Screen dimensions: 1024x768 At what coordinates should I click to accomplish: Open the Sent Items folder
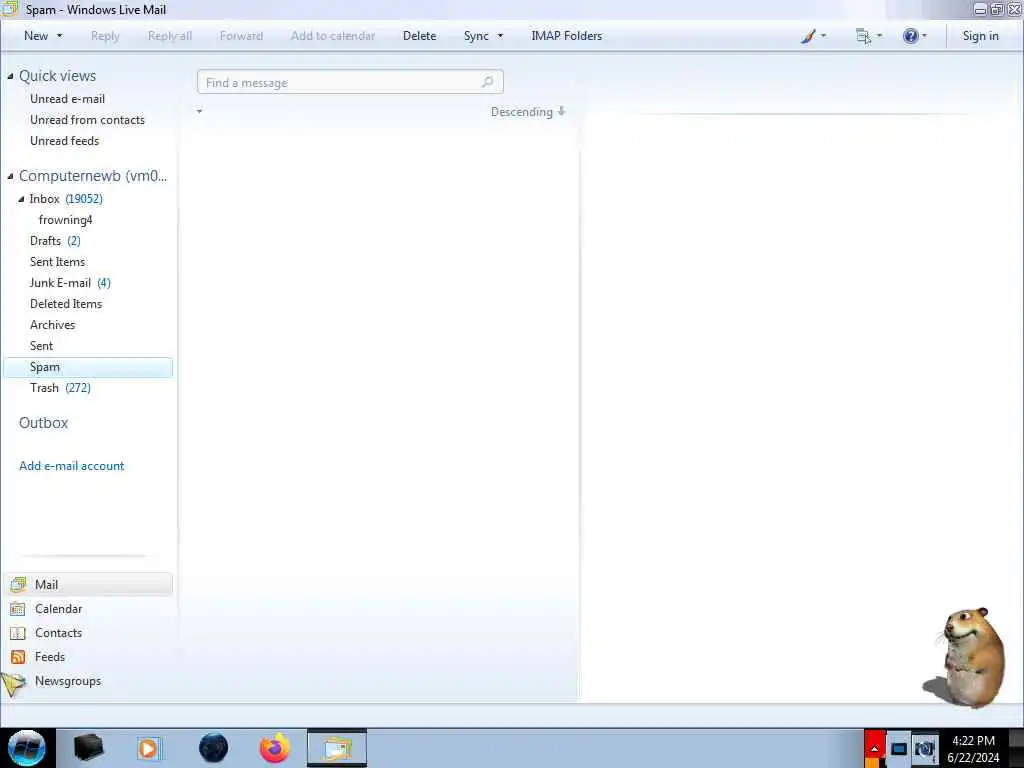pos(57,261)
